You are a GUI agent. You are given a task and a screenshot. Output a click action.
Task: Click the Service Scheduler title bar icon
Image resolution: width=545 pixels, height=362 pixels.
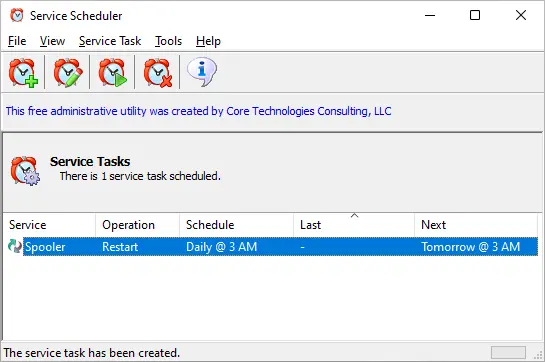pos(17,15)
